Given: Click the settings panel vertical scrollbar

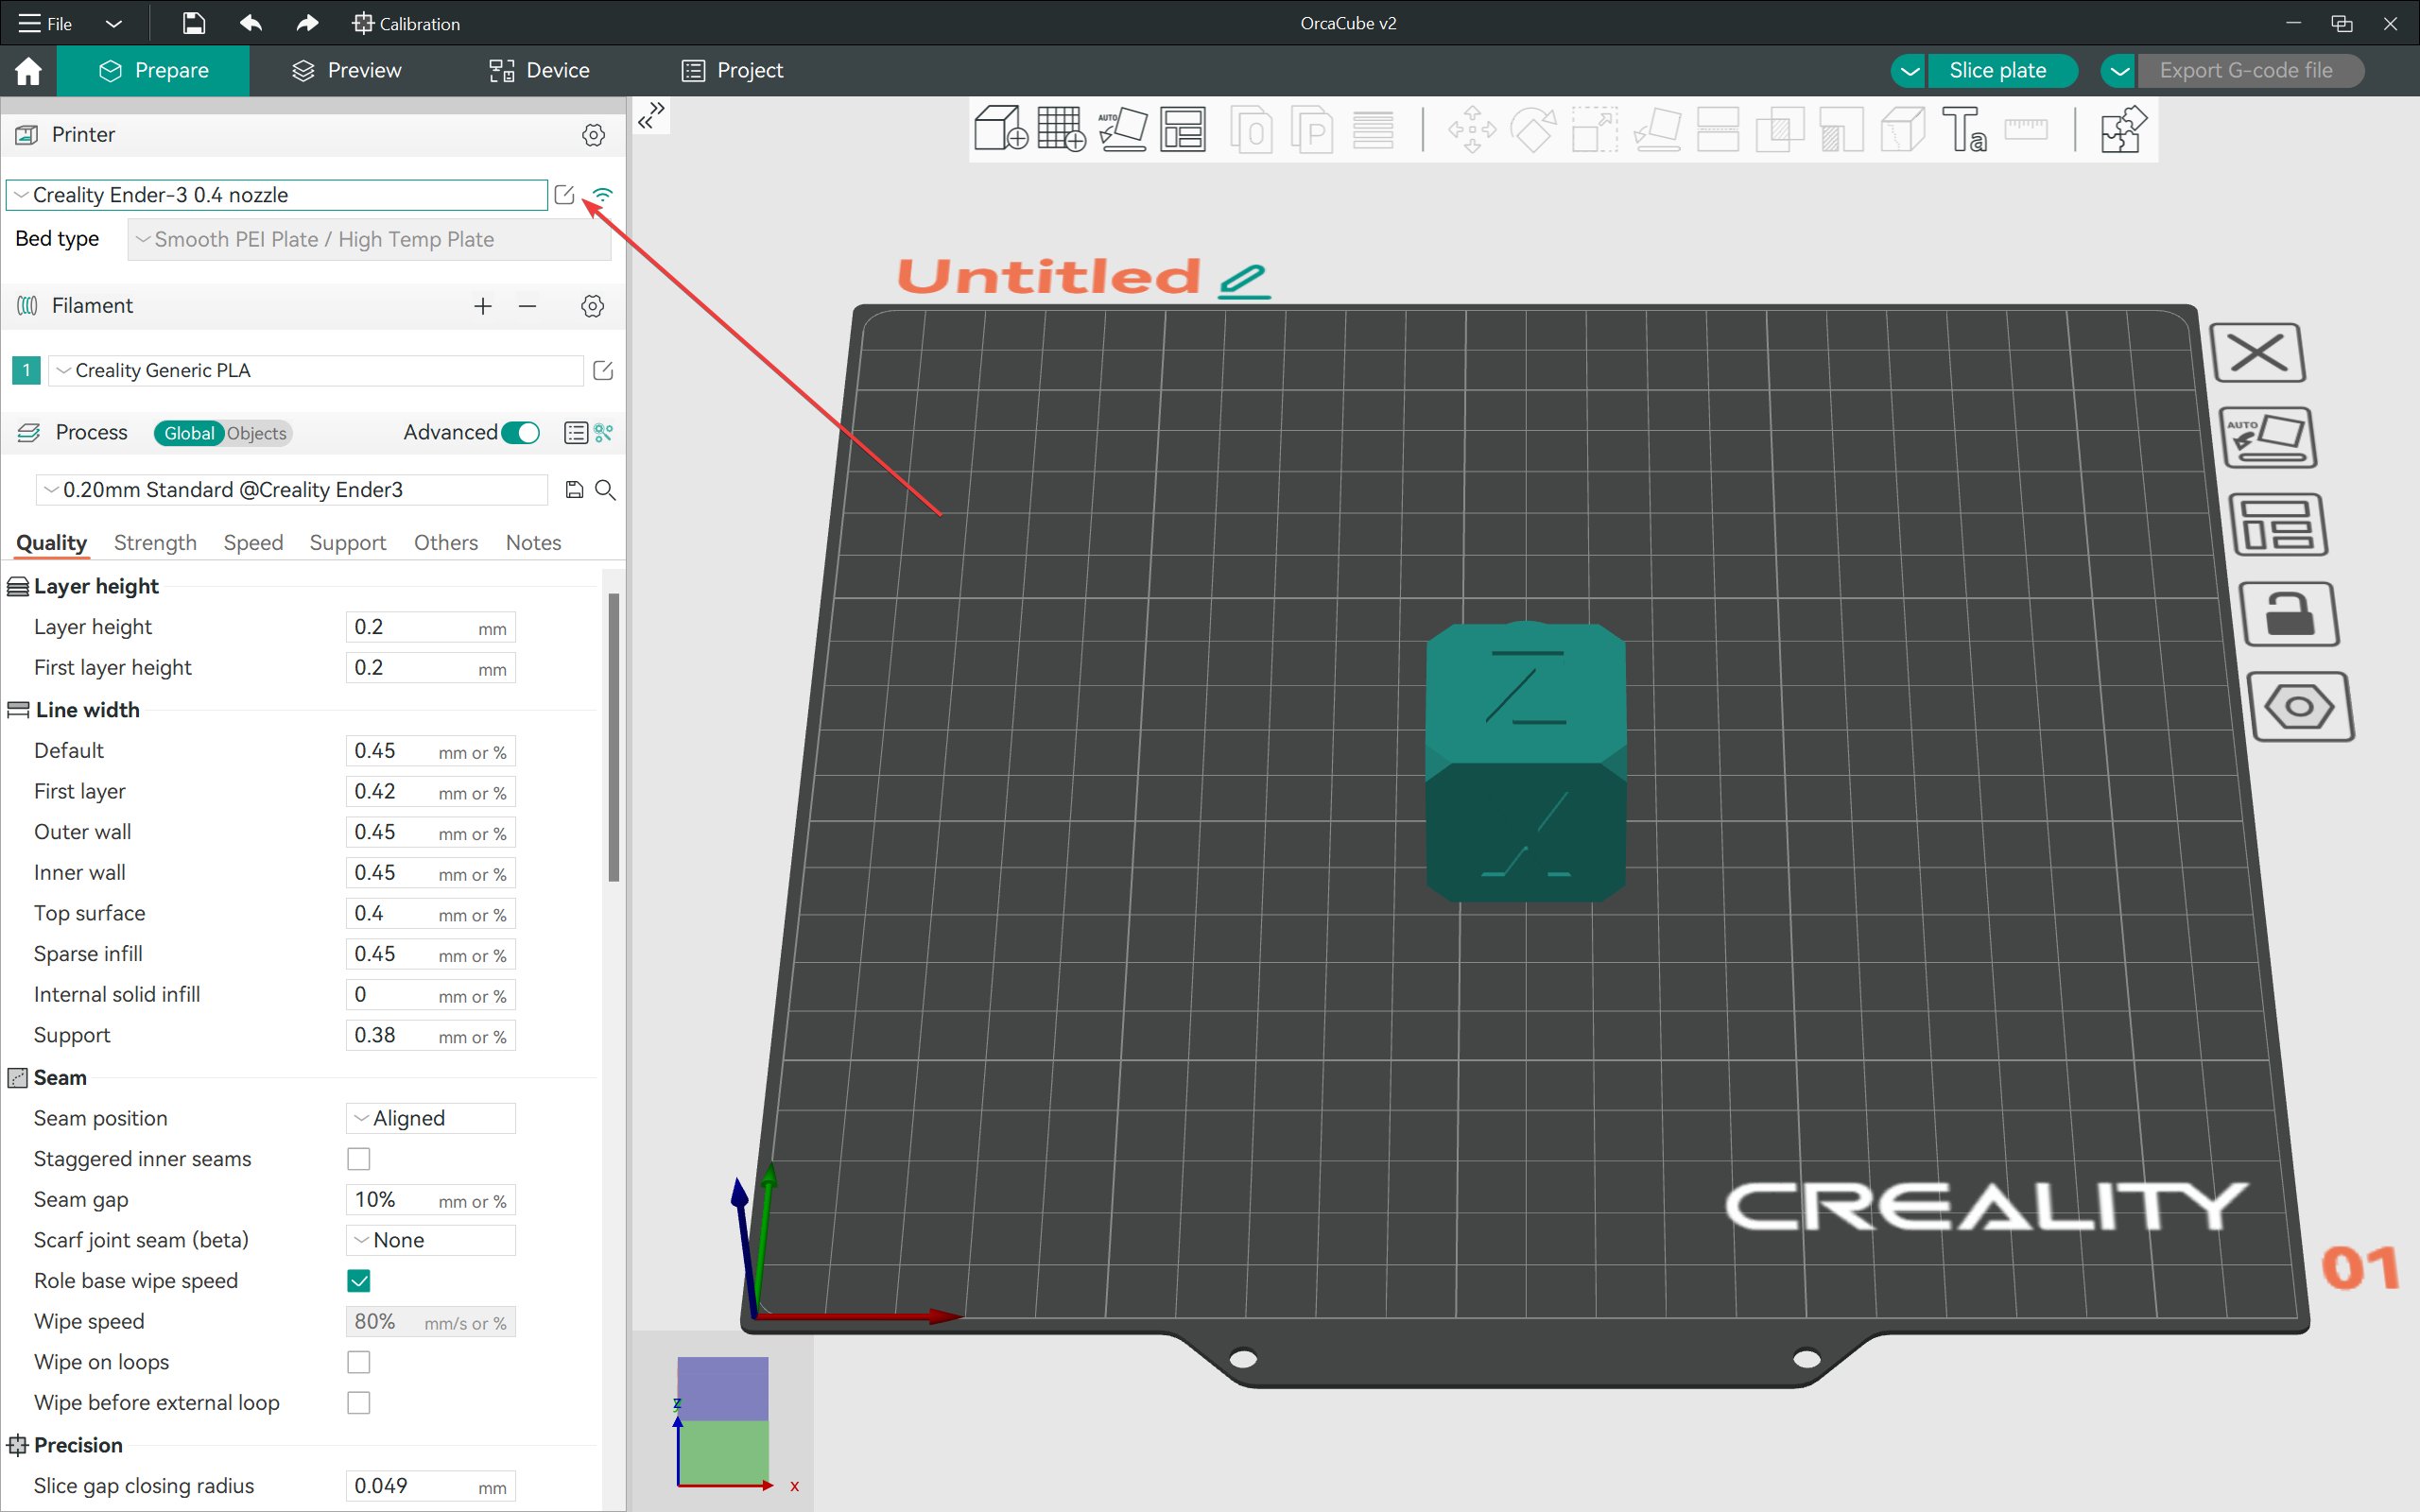Looking at the screenshot, I should tap(614, 738).
